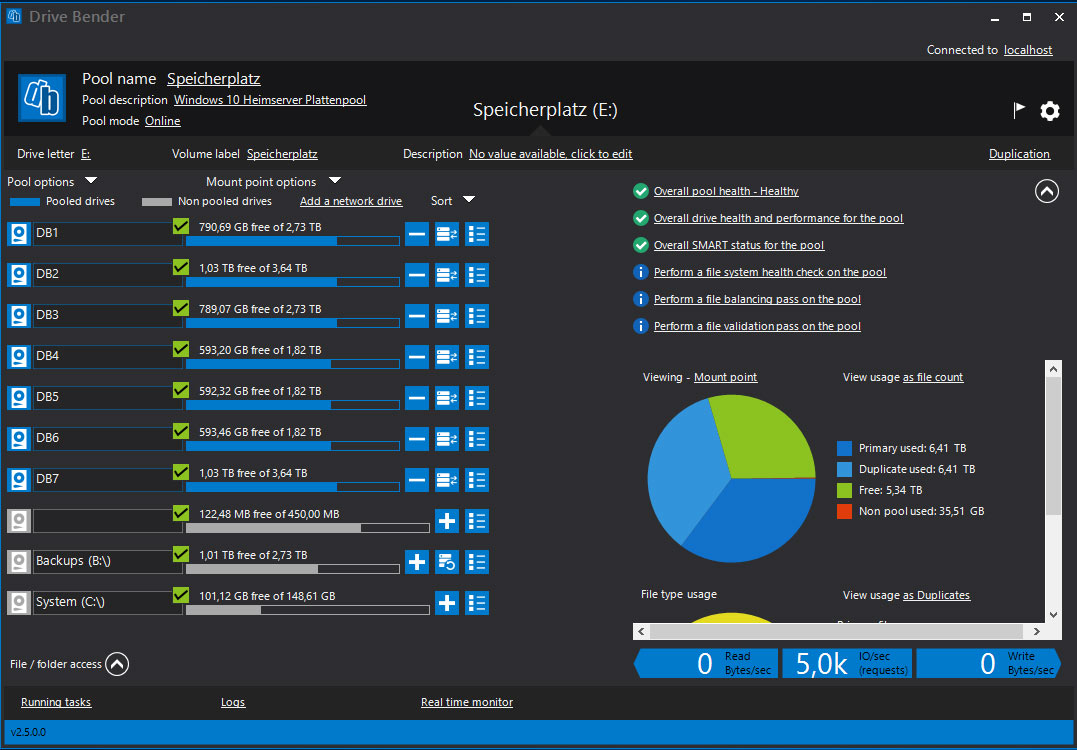This screenshot has height=750, width=1077.
Task: Open the details list icon for DB6
Action: (477, 439)
